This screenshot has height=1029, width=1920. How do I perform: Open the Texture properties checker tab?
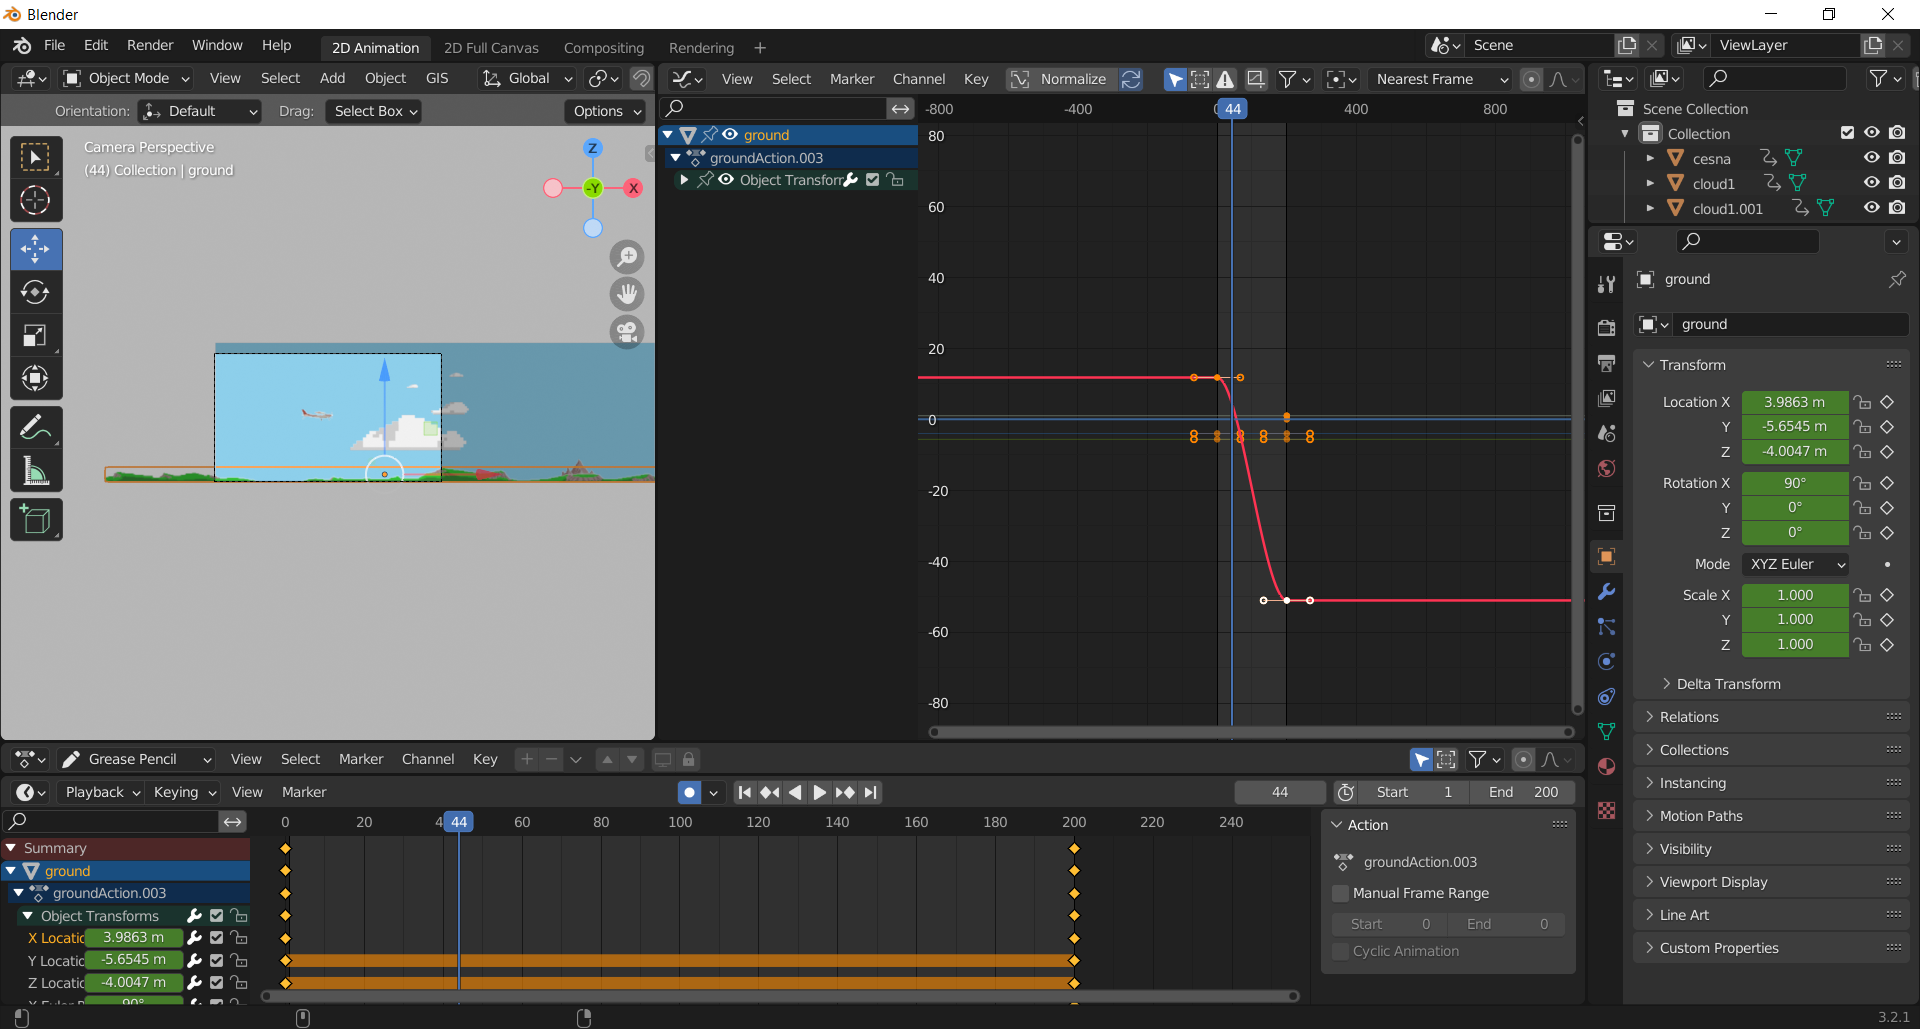point(1607,811)
